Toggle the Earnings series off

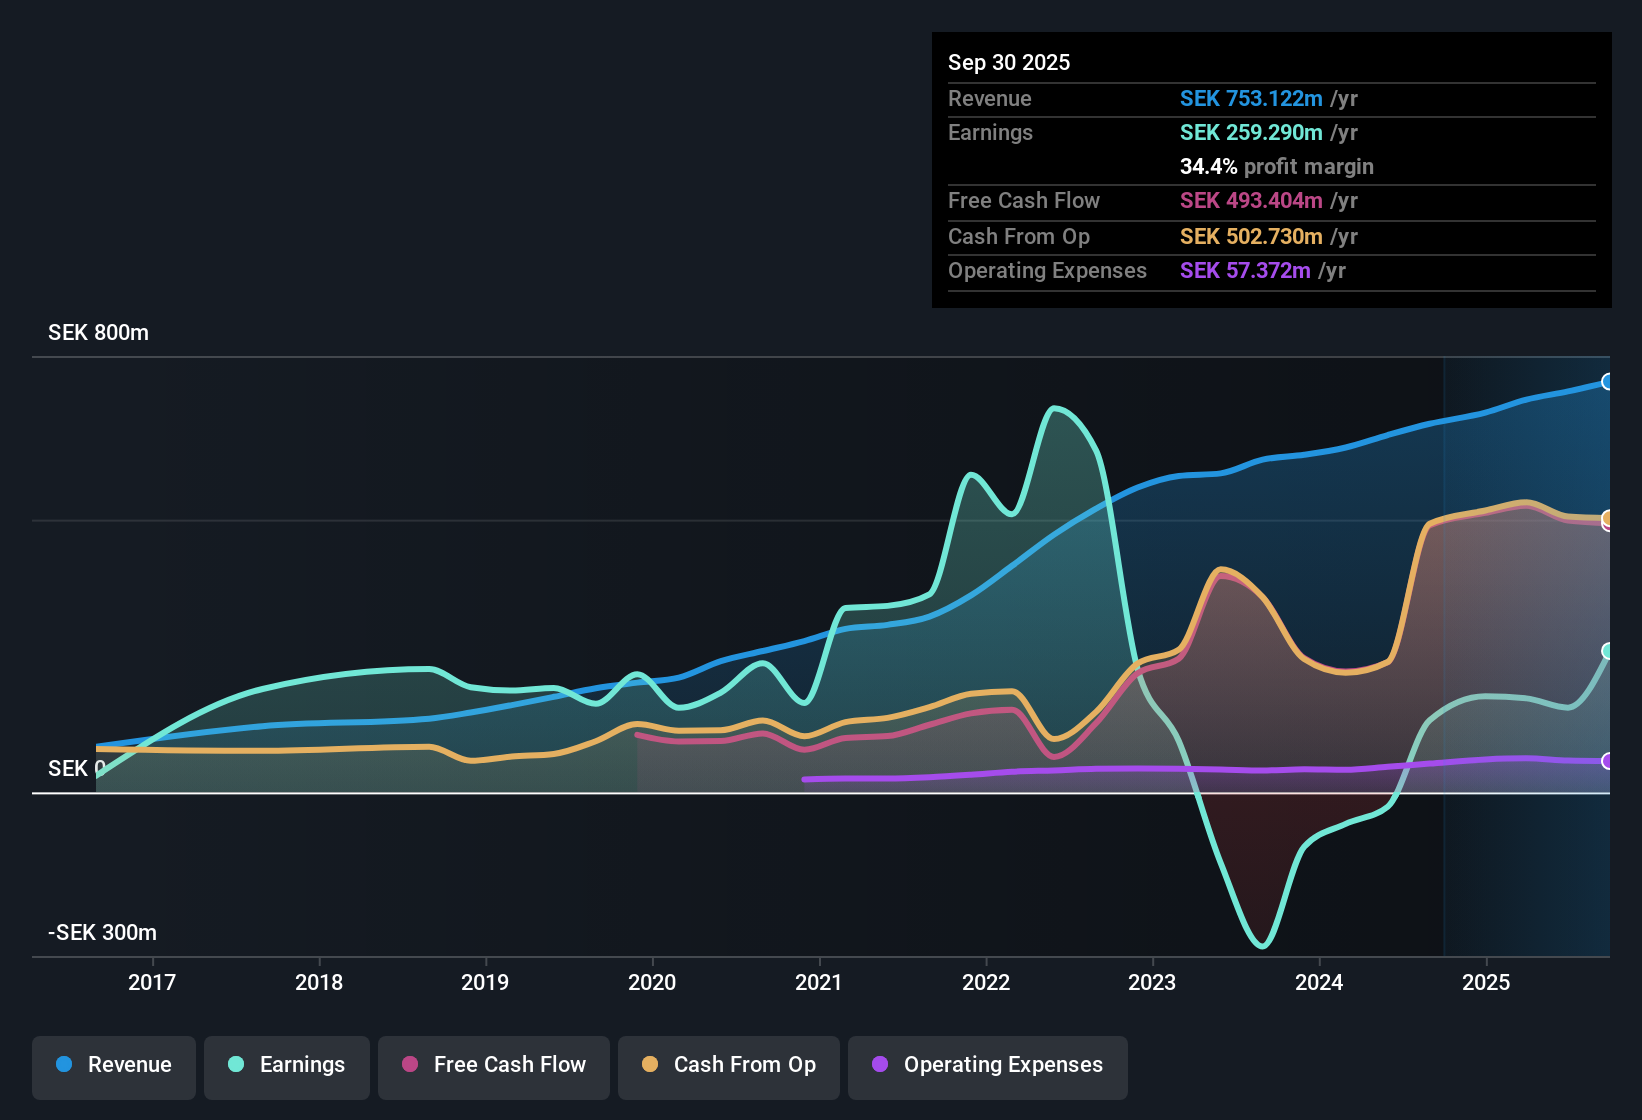tap(287, 1065)
